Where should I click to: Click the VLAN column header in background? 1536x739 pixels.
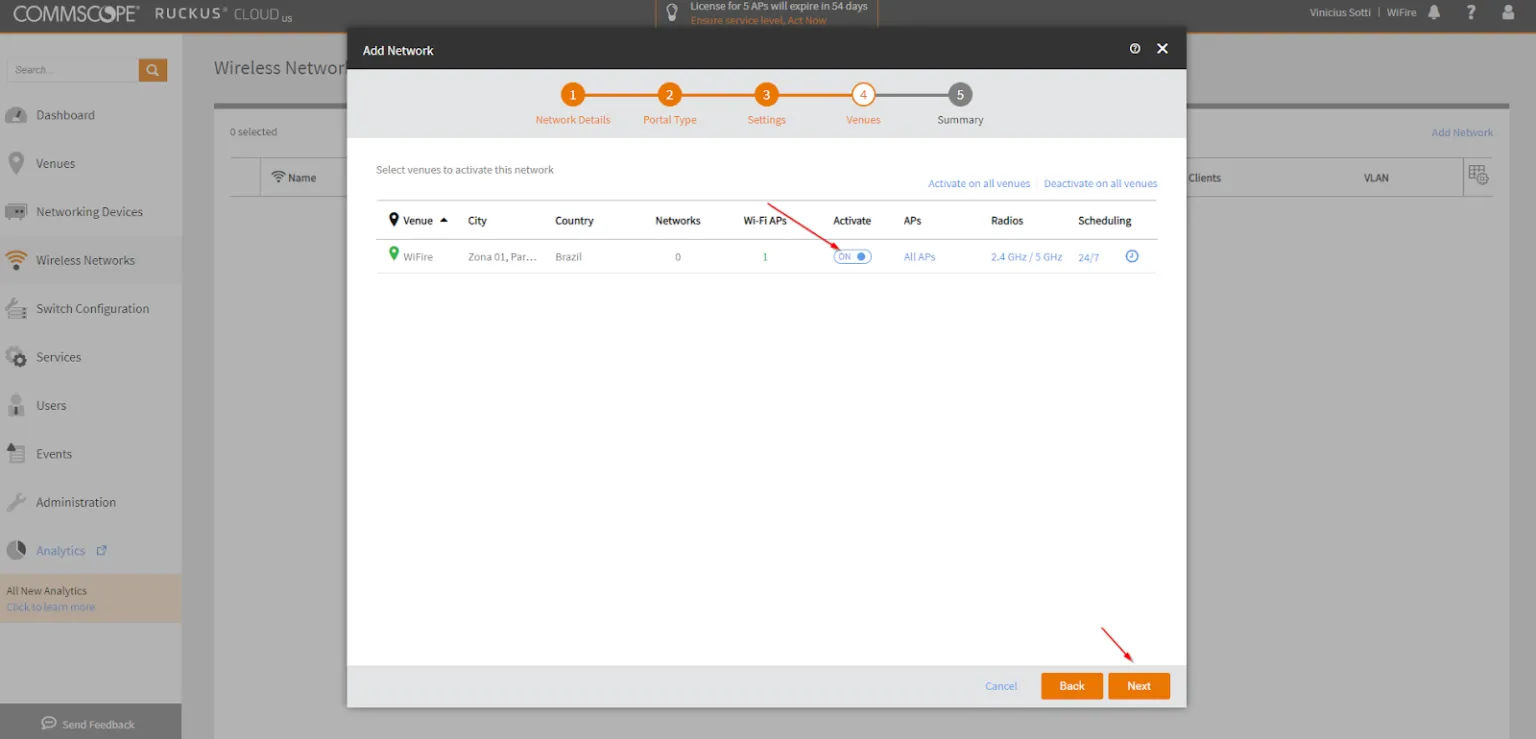point(1376,178)
